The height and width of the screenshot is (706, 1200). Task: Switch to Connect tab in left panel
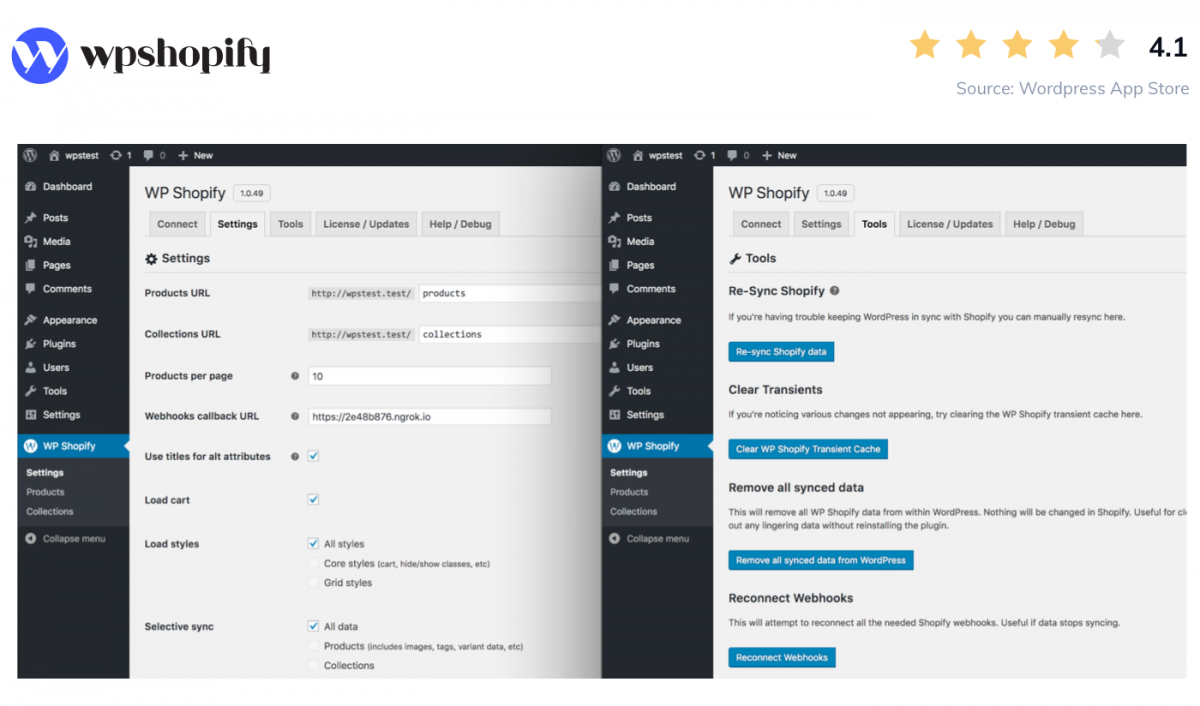pyautogui.click(x=177, y=224)
